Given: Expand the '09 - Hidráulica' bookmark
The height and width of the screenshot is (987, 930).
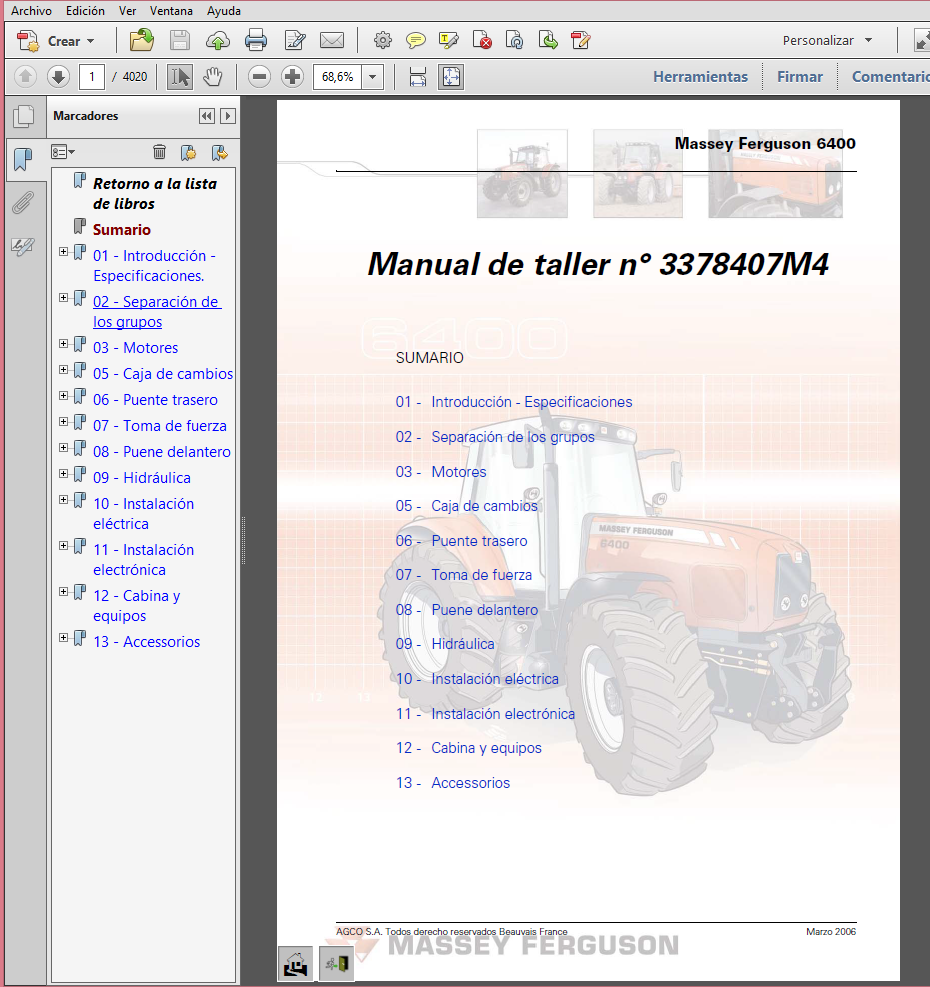Looking at the screenshot, I should click(x=64, y=473).
